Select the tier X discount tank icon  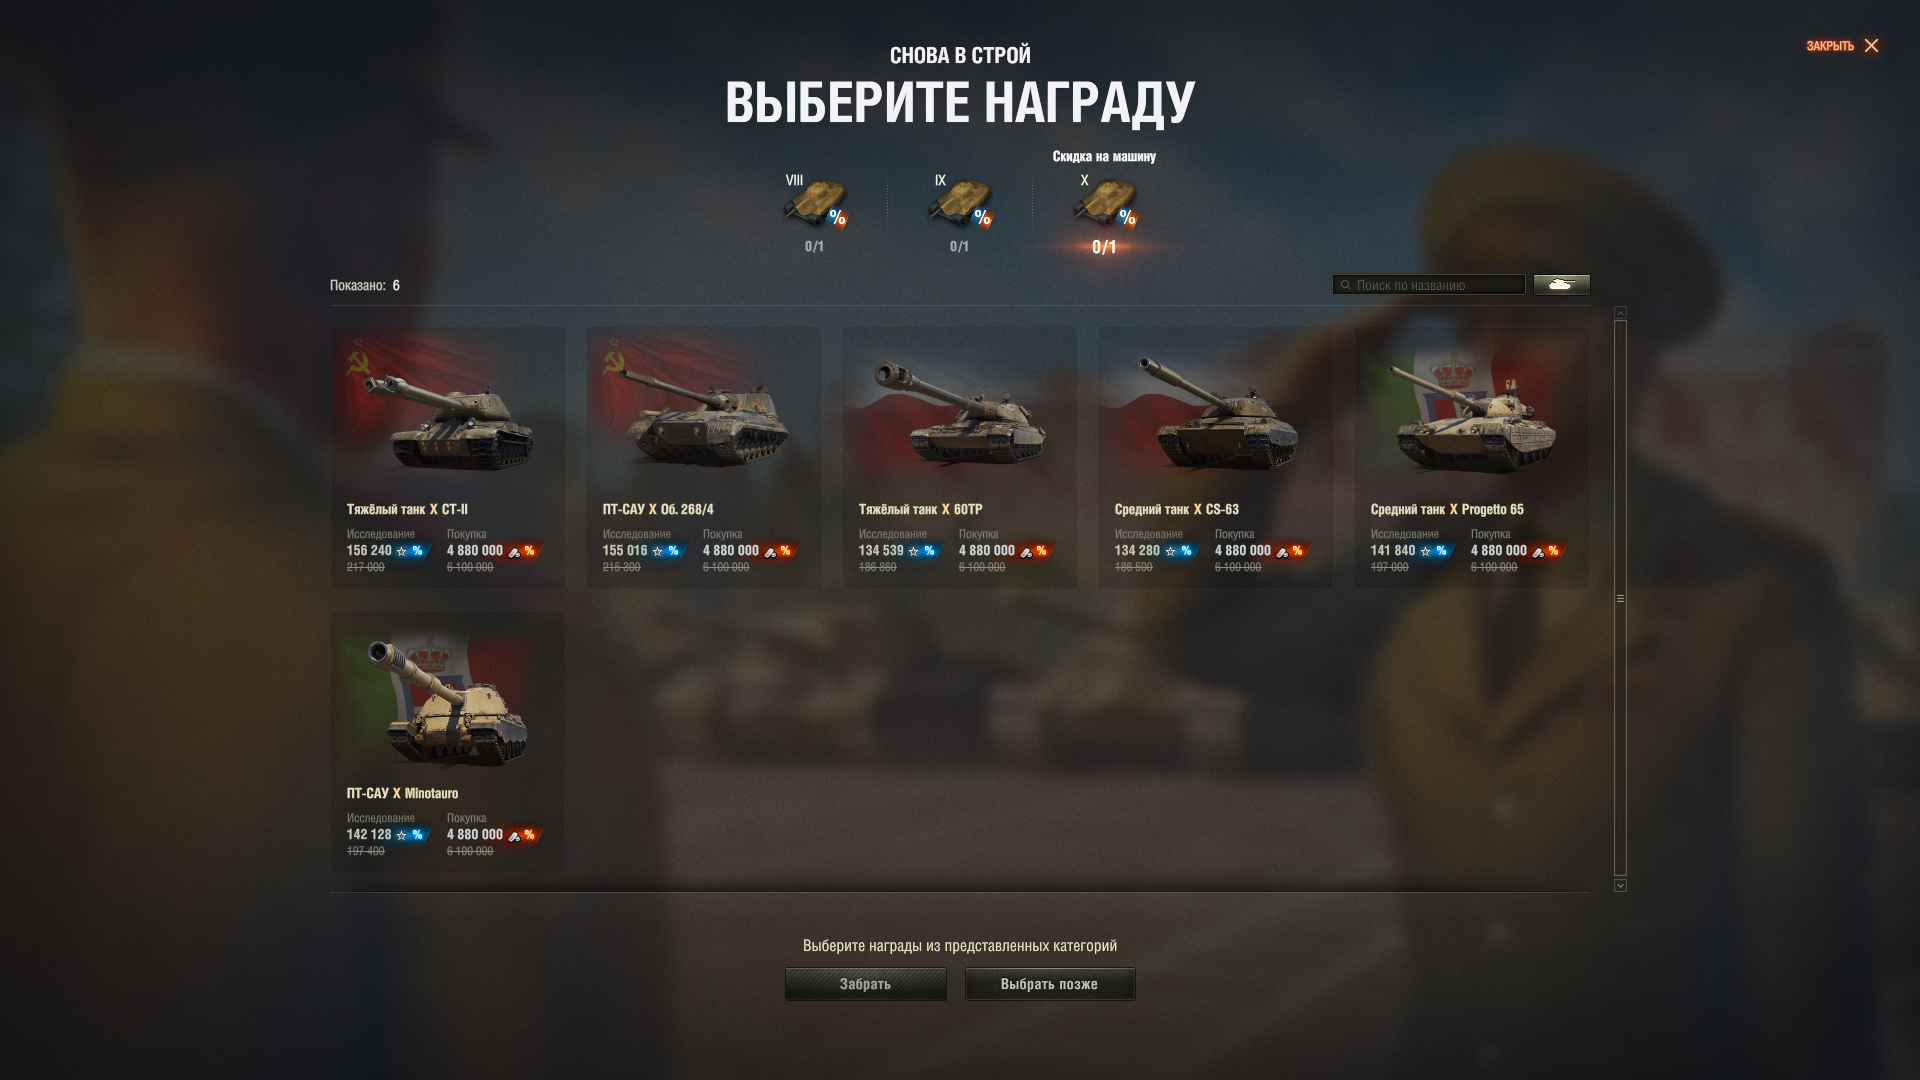1105,205
